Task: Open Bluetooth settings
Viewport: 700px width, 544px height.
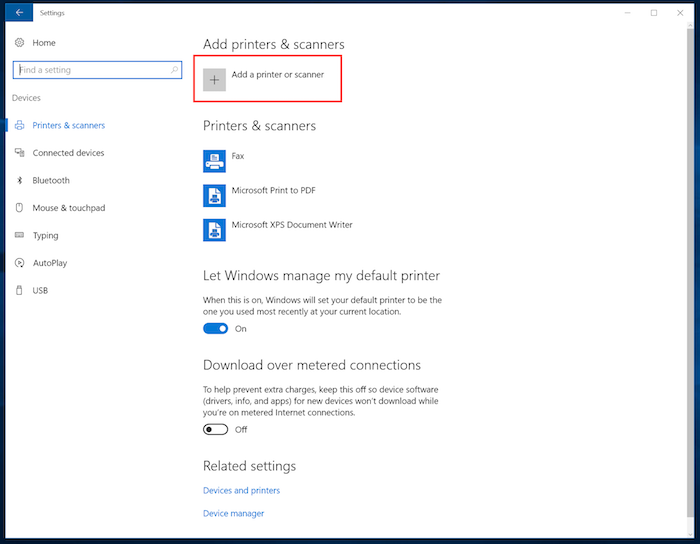Action: pyautogui.click(x=51, y=180)
